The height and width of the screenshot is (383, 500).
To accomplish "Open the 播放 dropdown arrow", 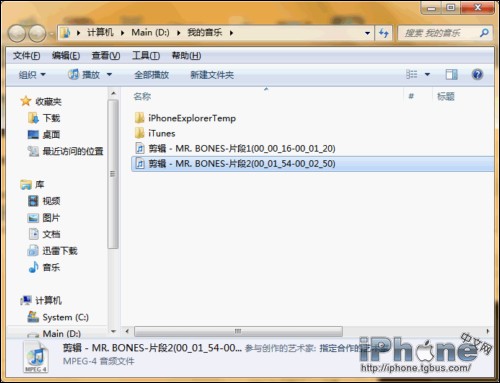I will (x=109, y=75).
